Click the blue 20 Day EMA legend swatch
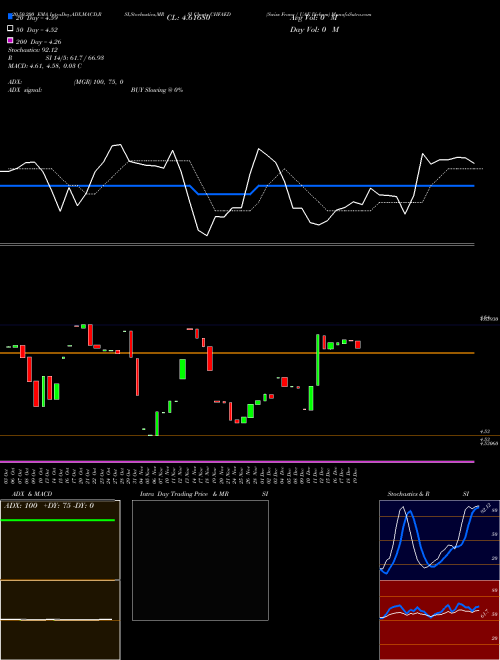 coord(11,17)
